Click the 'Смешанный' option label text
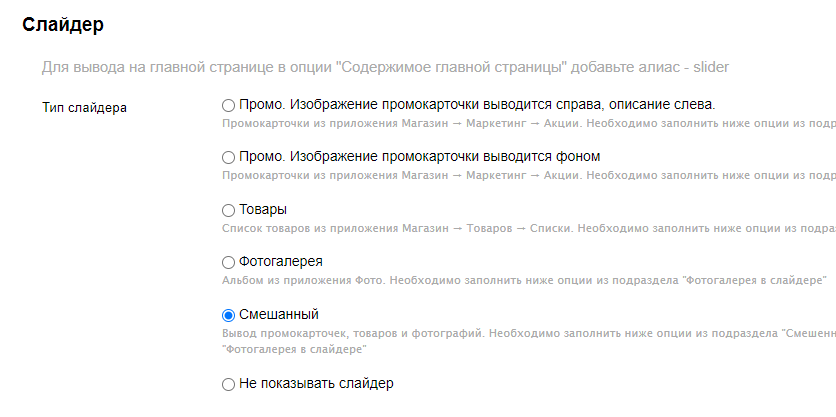The height and width of the screenshot is (417, 836). (279, 315)
